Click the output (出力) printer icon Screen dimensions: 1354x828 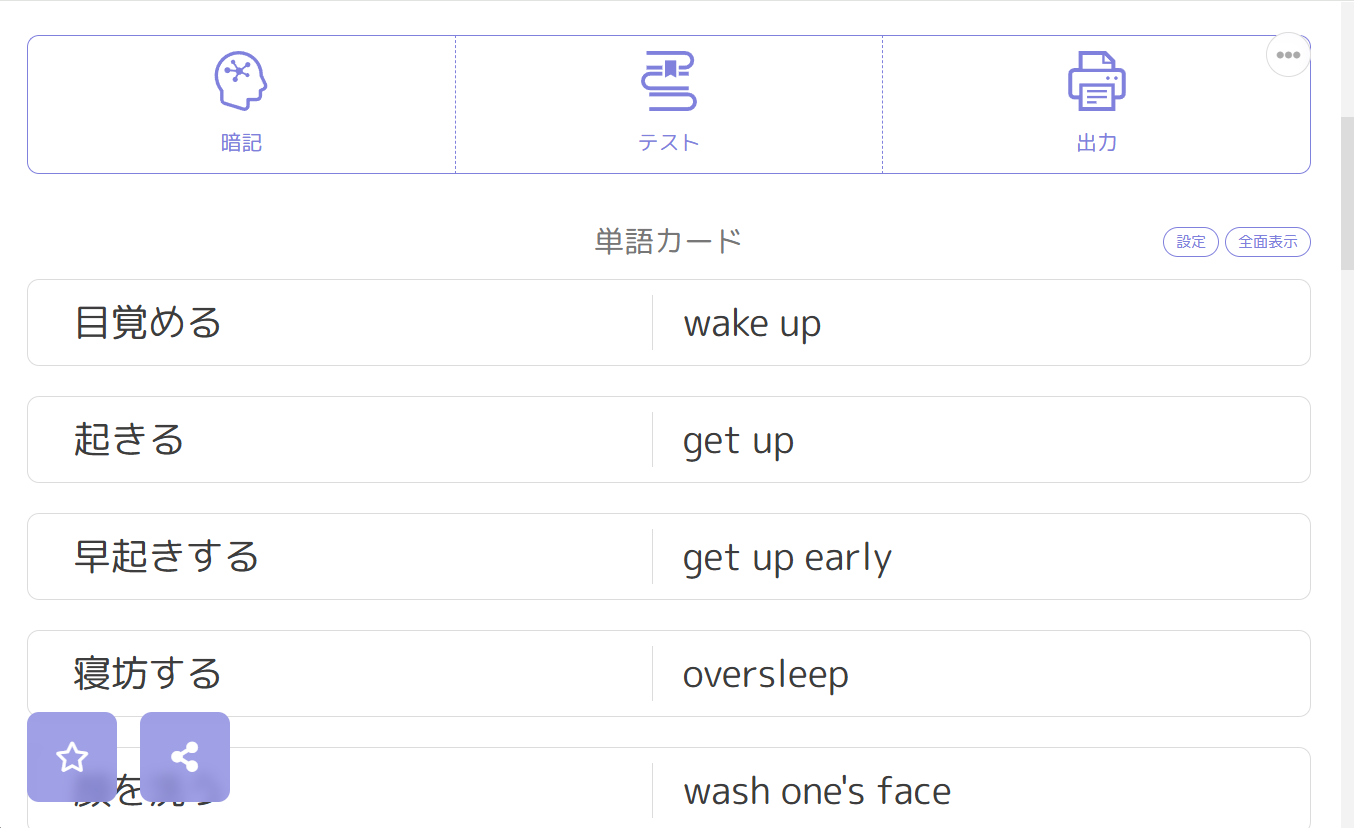[1096, 81]
